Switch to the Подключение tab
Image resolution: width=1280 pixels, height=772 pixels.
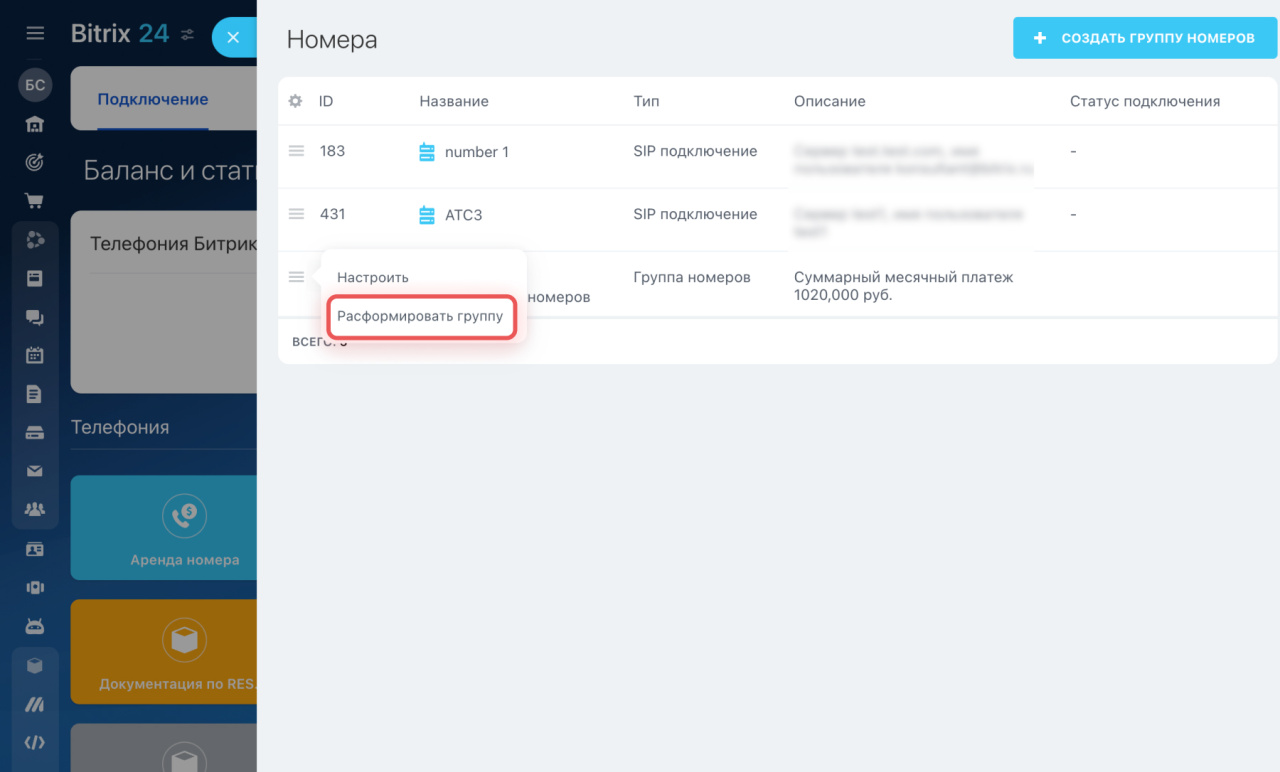coord(153,99)
